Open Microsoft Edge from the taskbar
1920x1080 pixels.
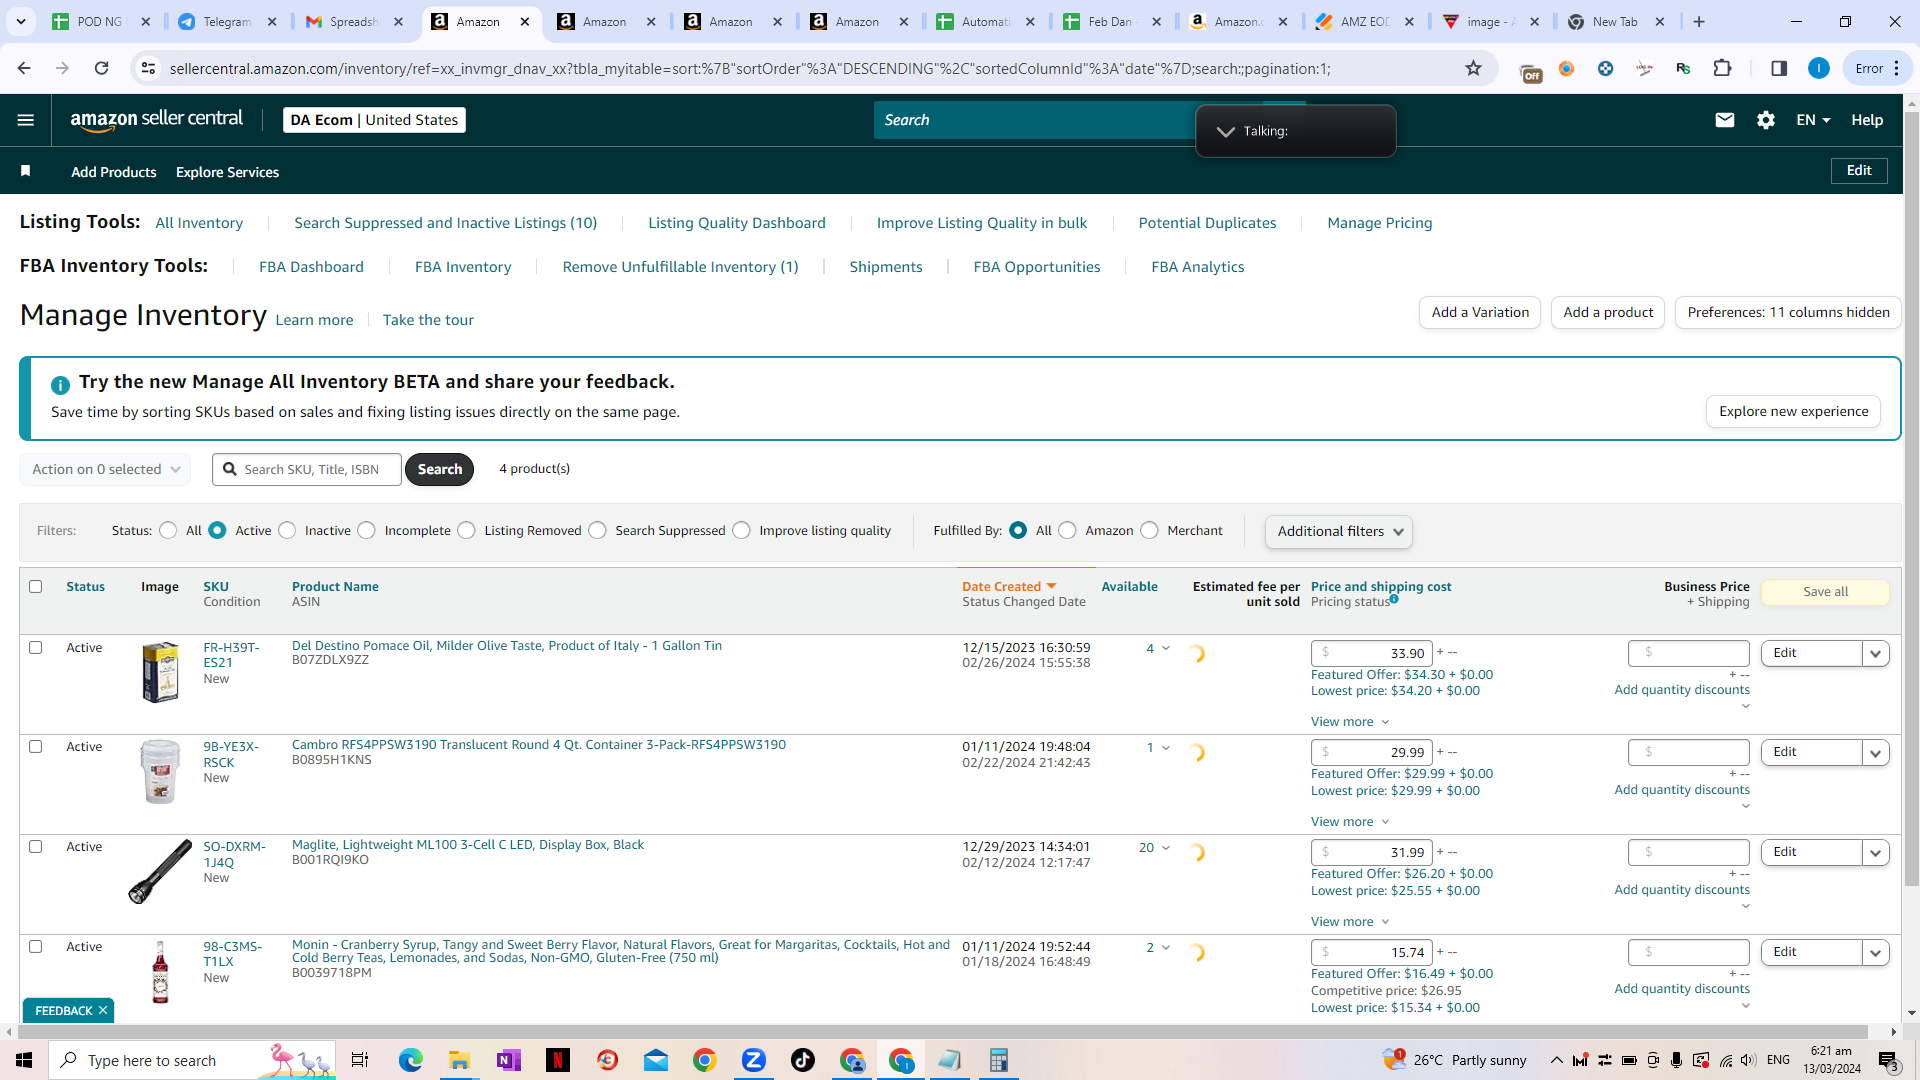click(411, 1060)
